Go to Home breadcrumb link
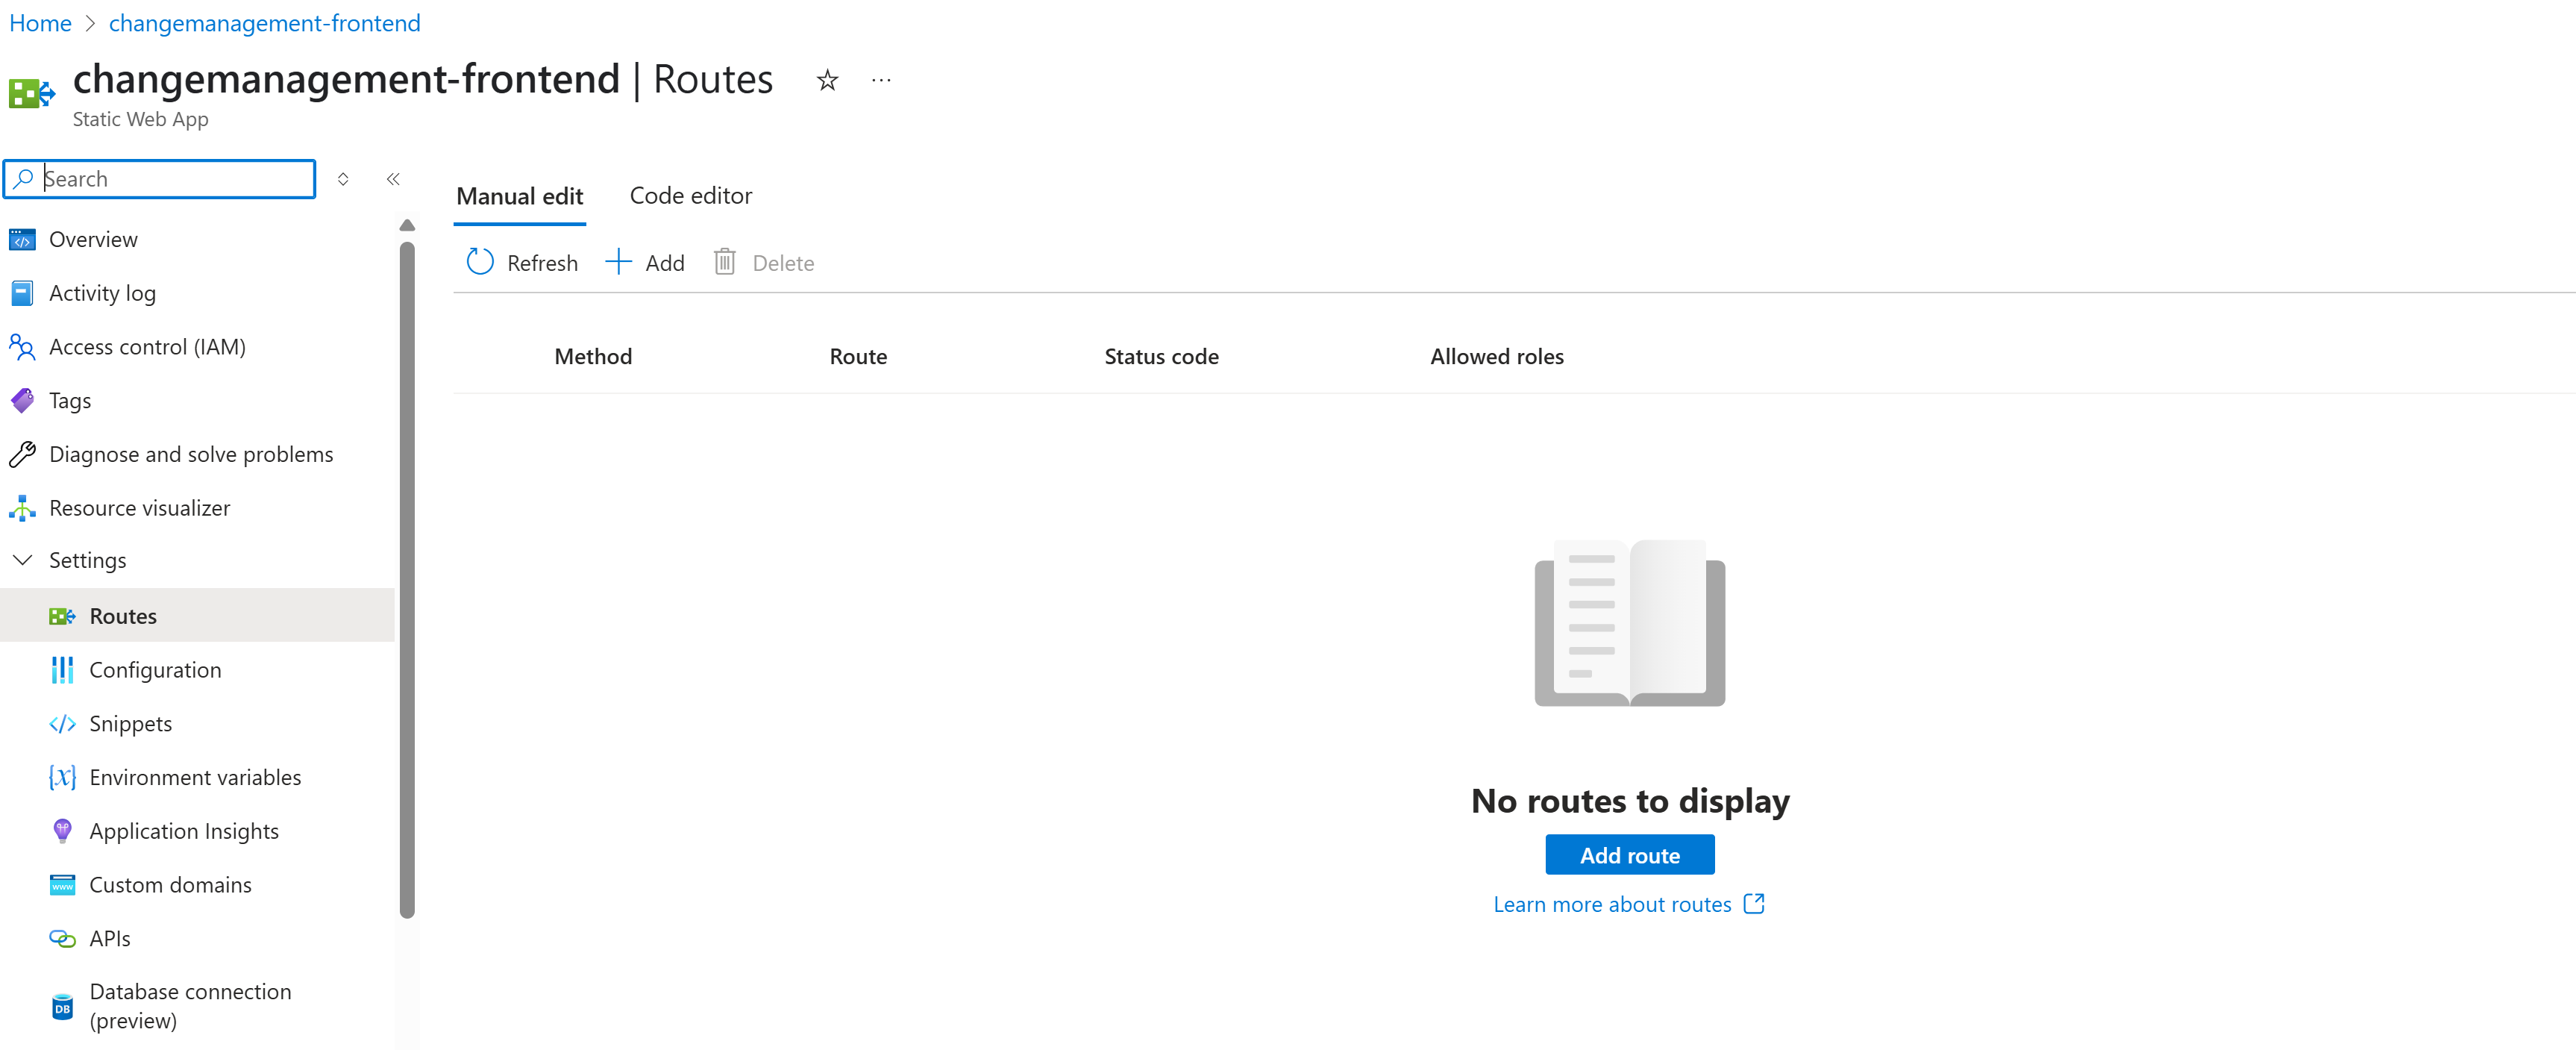 coord(40,23)
